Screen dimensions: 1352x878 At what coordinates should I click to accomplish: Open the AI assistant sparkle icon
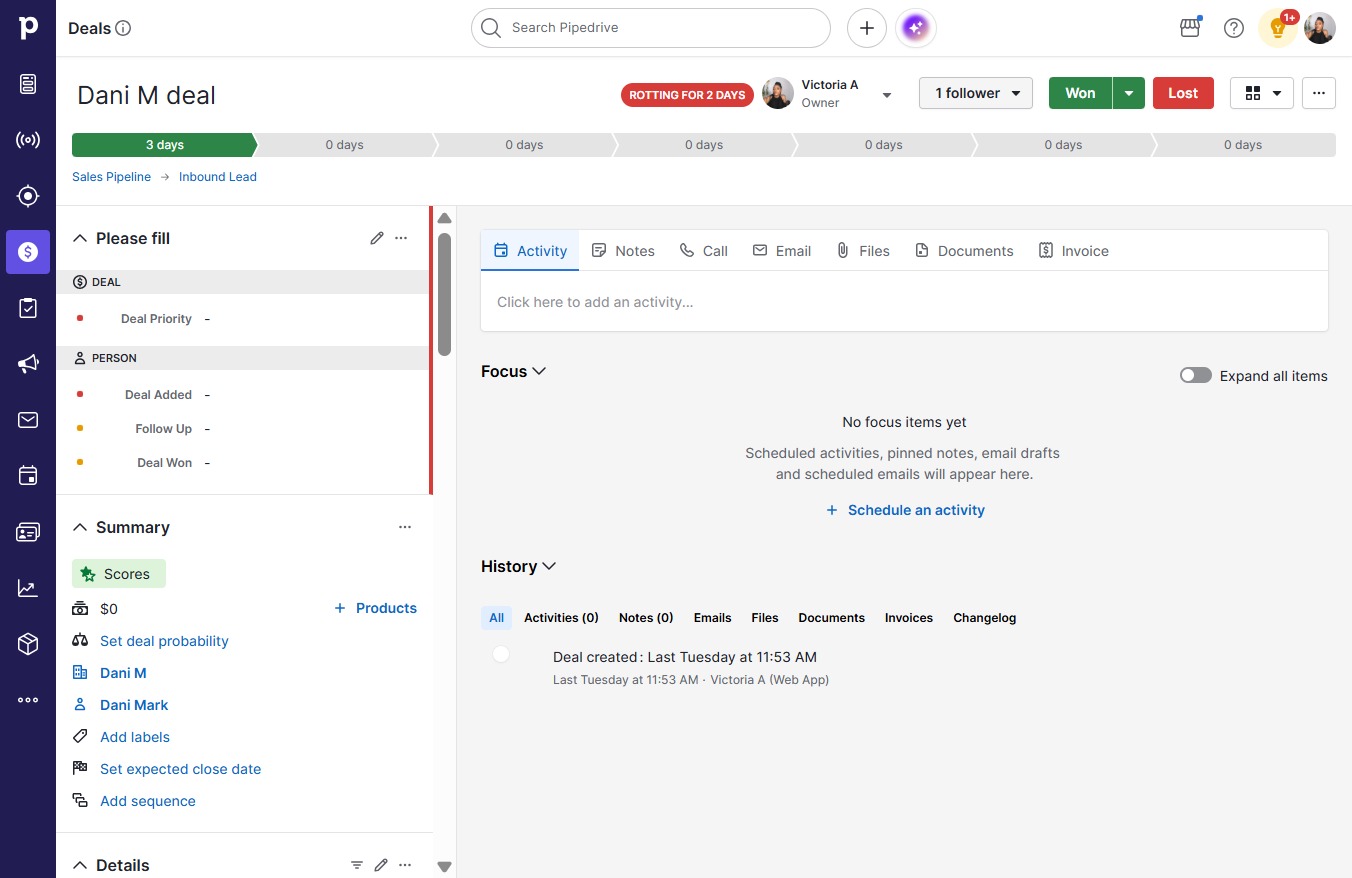[917, 28]
